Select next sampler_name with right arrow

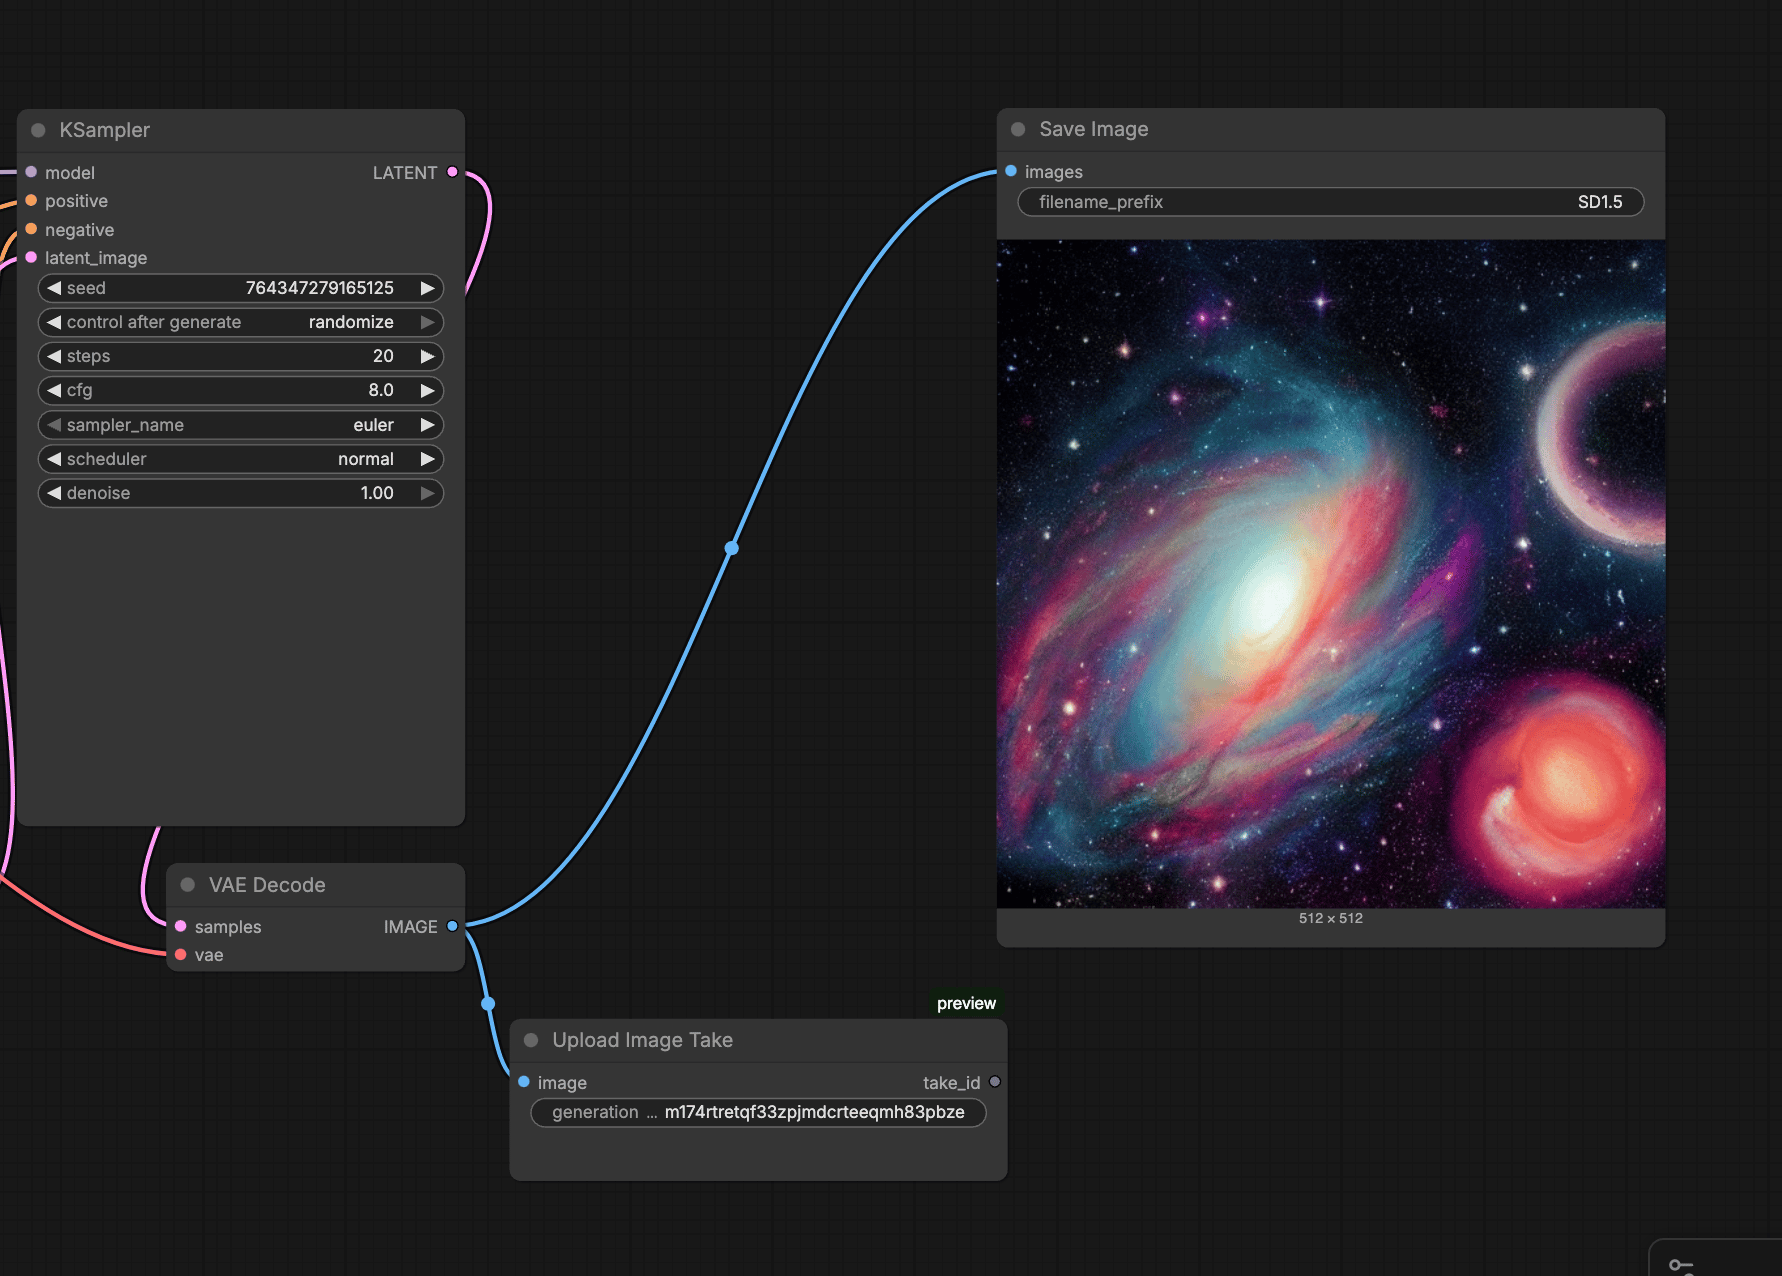[428, 425]
